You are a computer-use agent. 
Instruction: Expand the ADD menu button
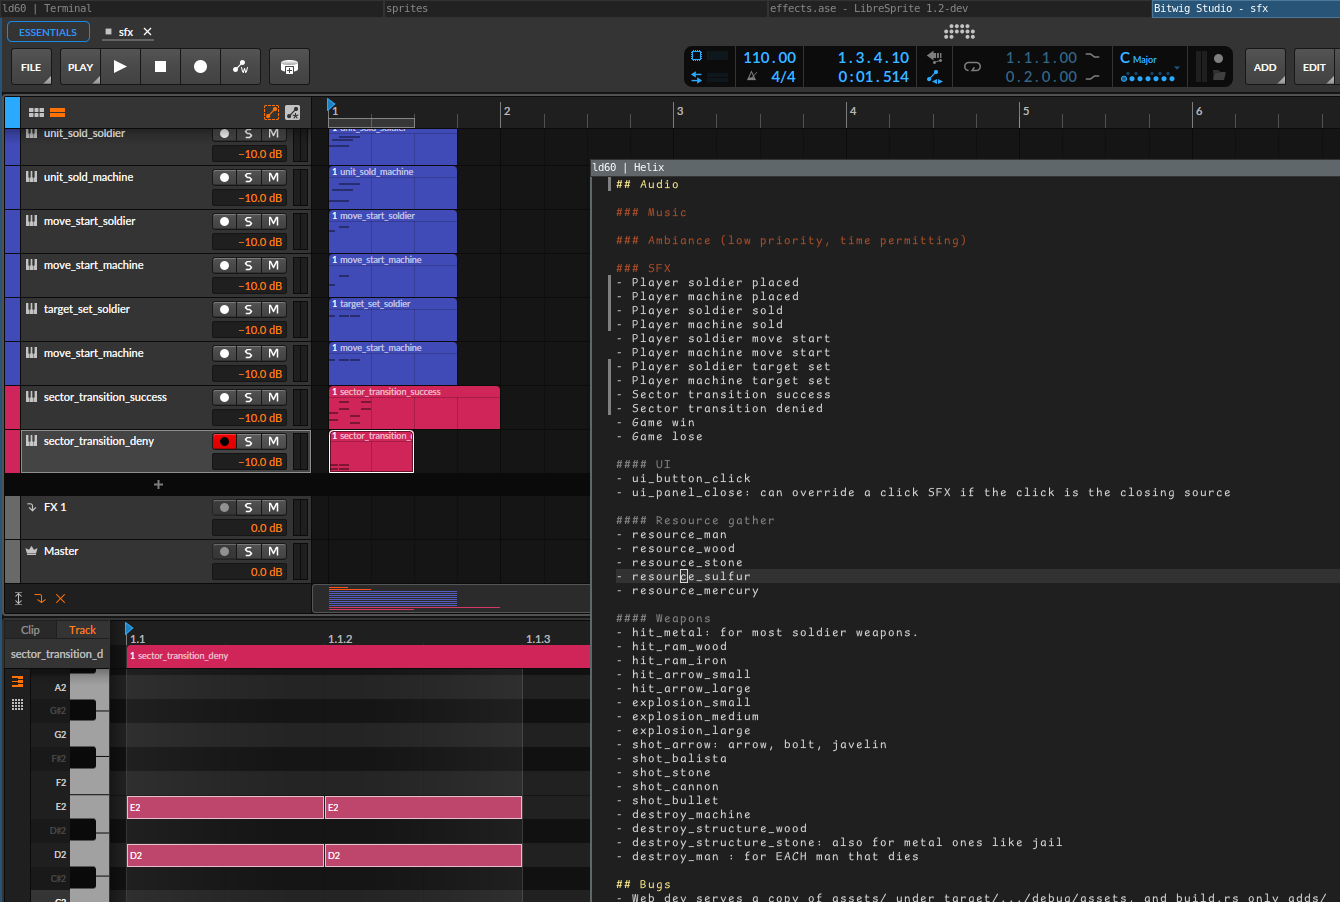click(x=1265, y=67)
